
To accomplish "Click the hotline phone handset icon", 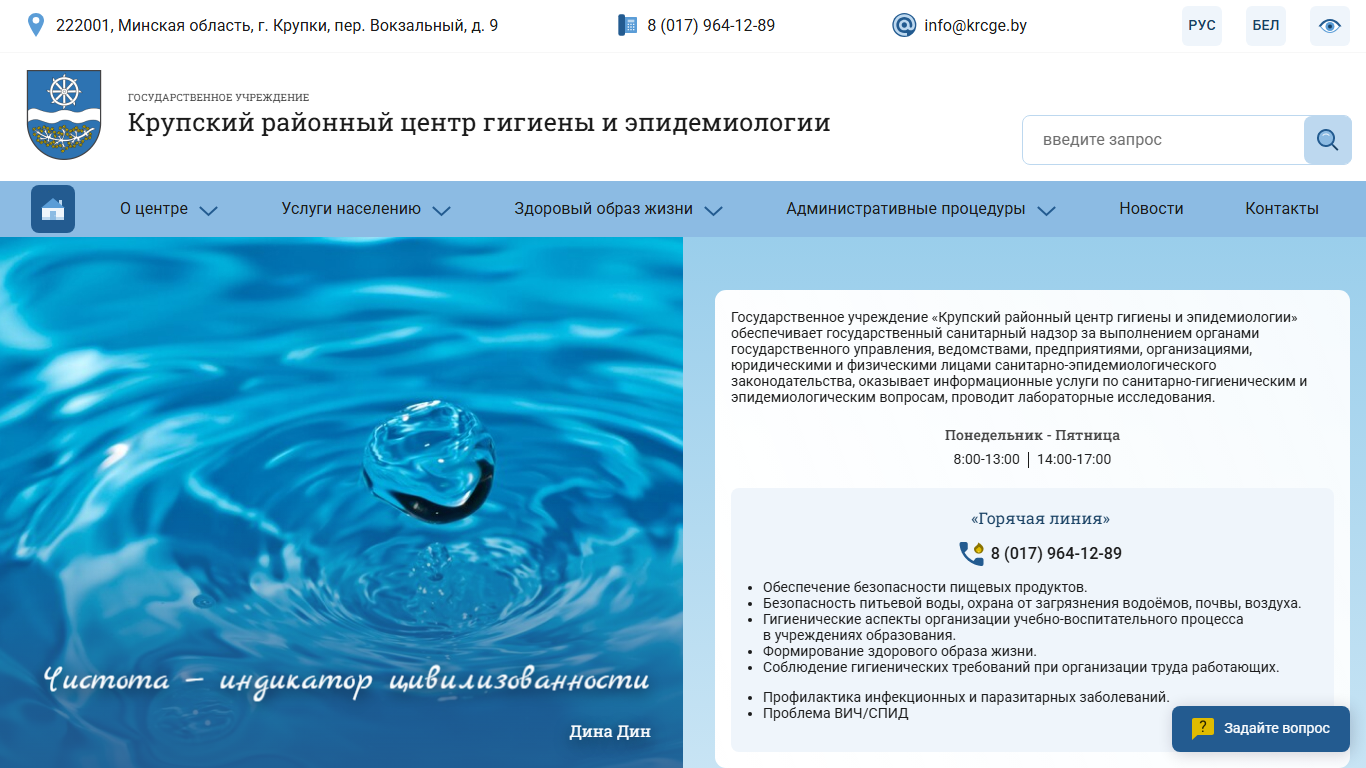I will pyautogui.click(x=971, y=553).
